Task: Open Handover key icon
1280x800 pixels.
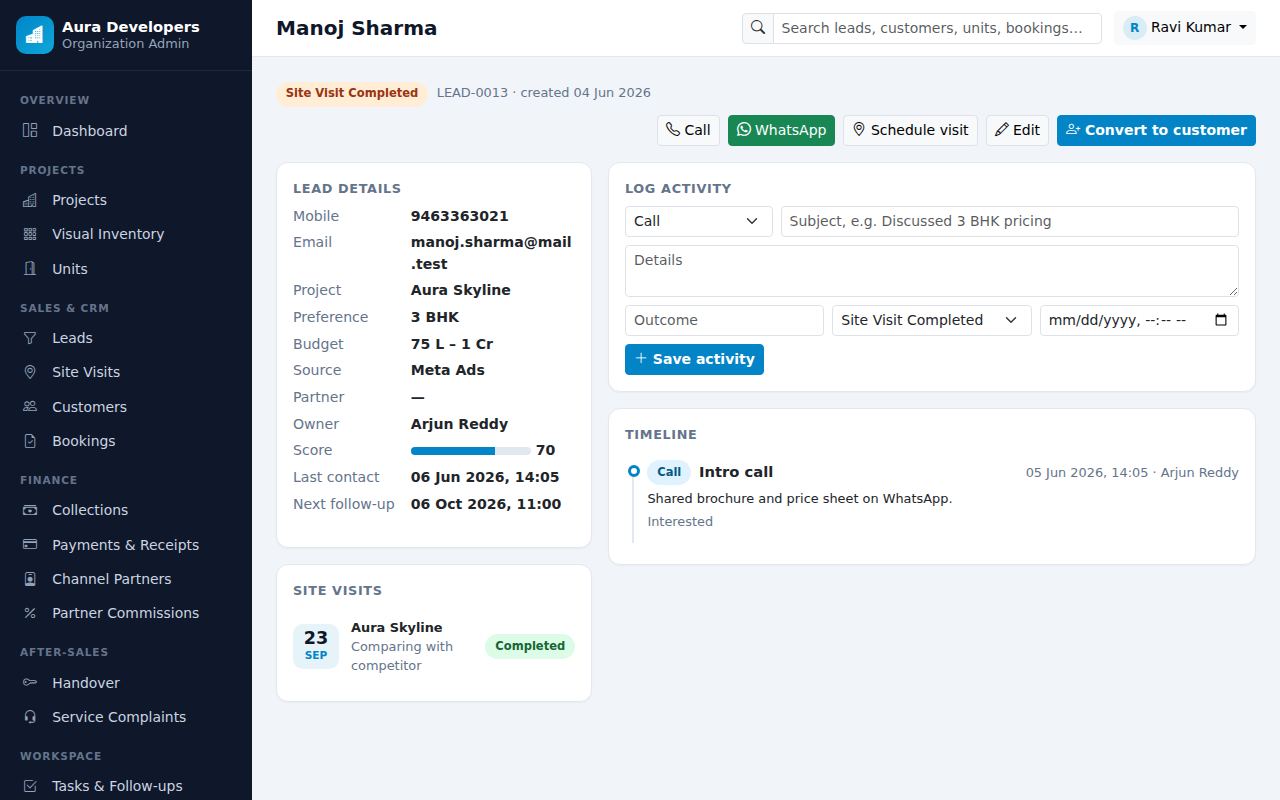Action: coord(30,683)
